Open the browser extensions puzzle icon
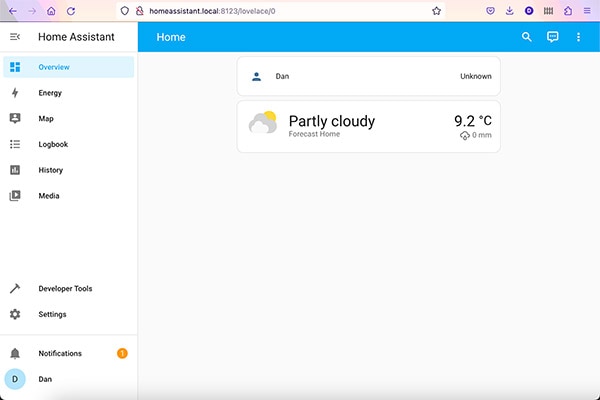600x400 pixels. pyautogui.click(x=568, y=11)
